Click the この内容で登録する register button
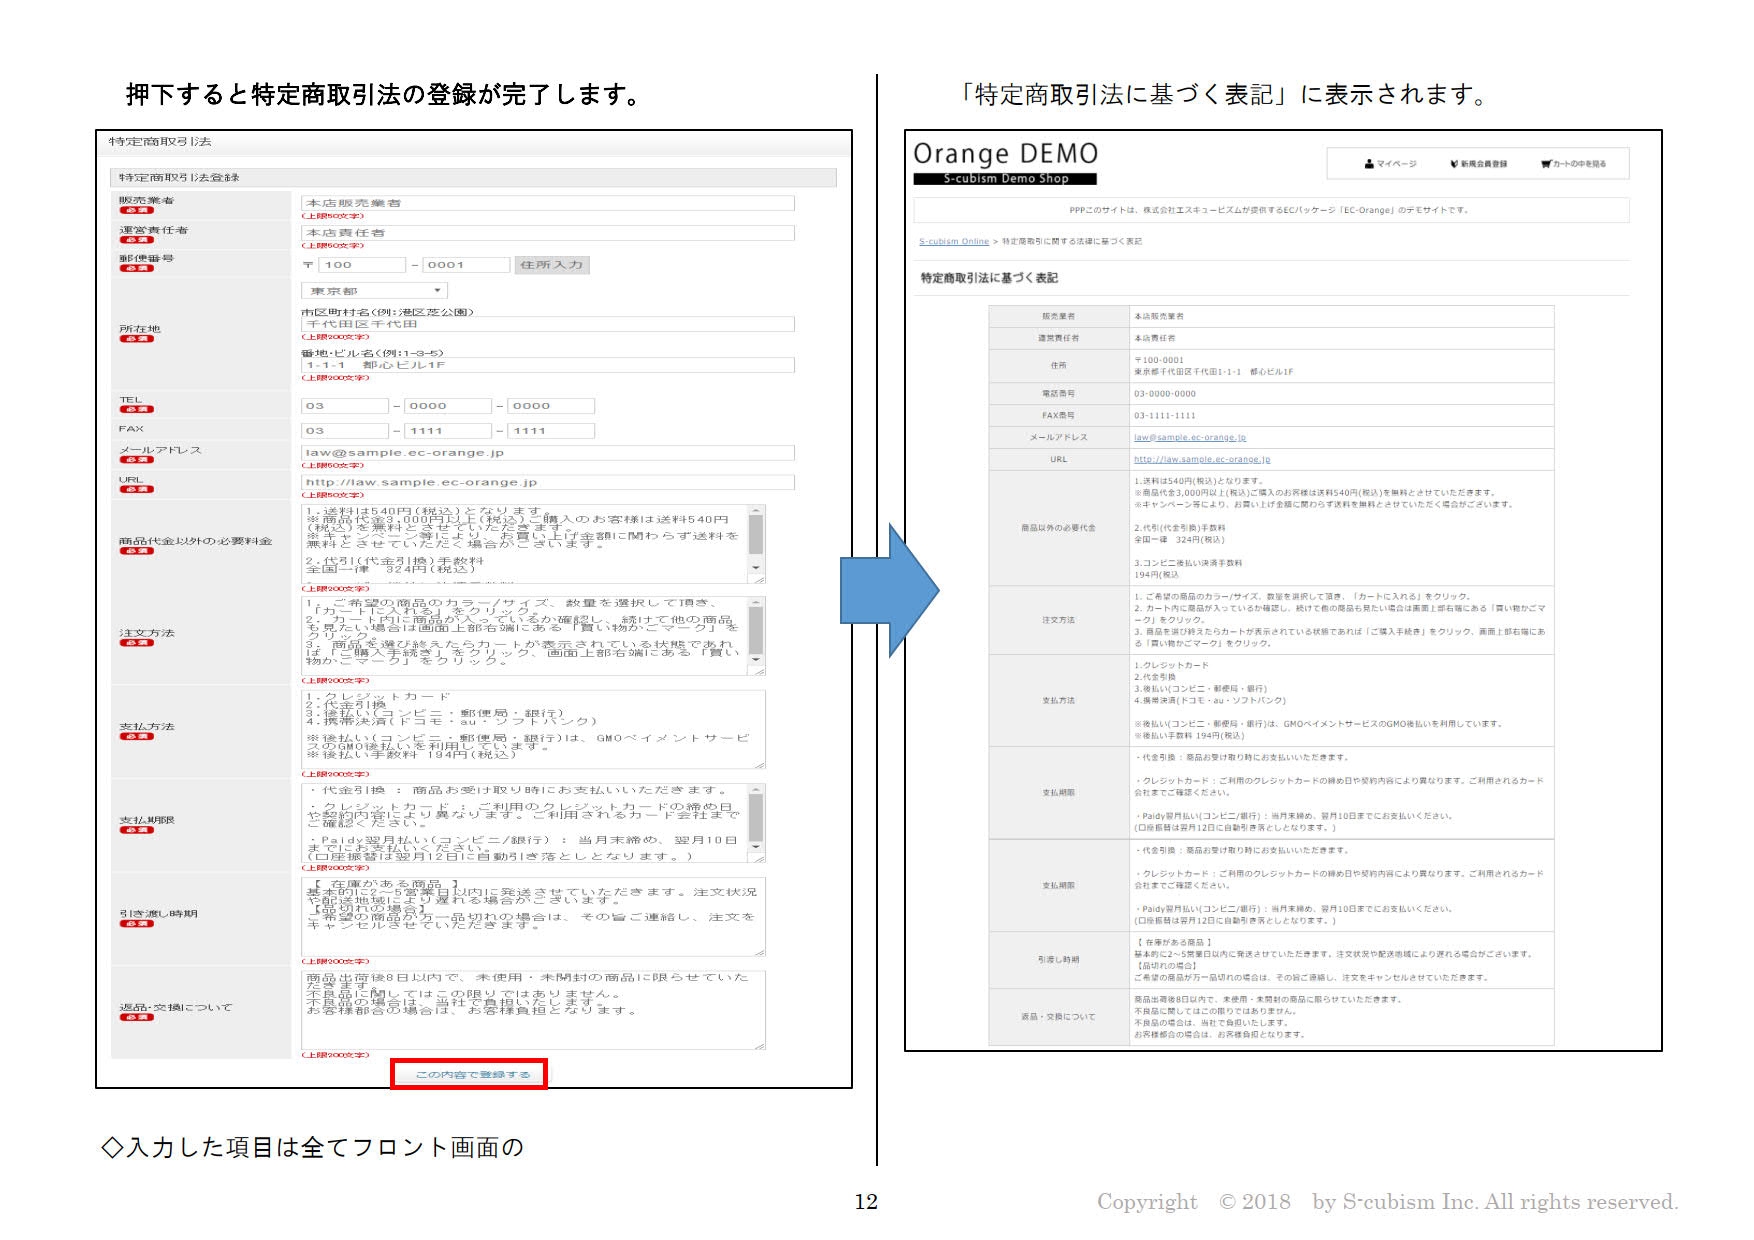The height and width of the screenshot is (1240, 1754). click(x=469, y=1074)
